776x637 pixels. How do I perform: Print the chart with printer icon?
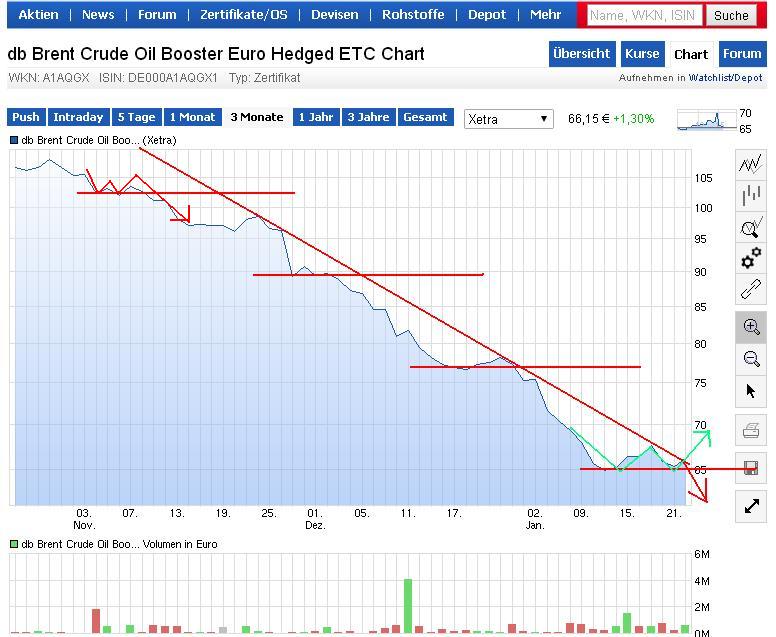750,432
